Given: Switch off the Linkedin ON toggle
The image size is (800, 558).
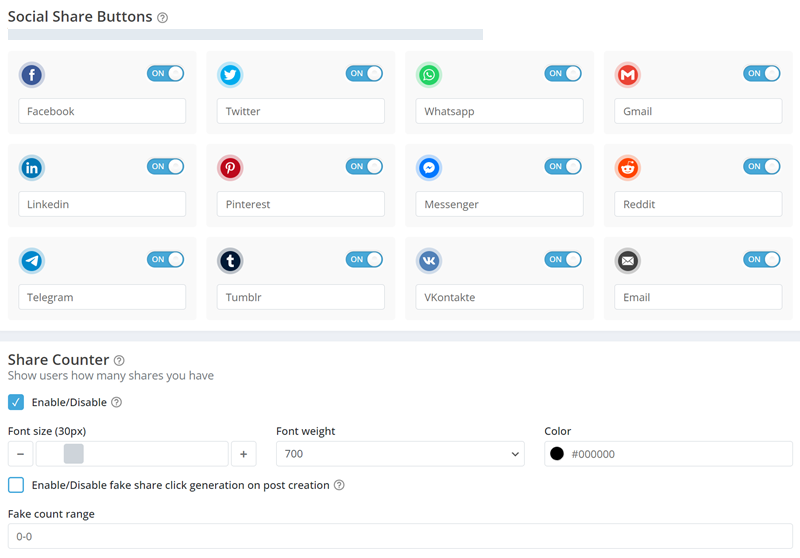Looking at the screenshot, I should [x=165, y=166].
